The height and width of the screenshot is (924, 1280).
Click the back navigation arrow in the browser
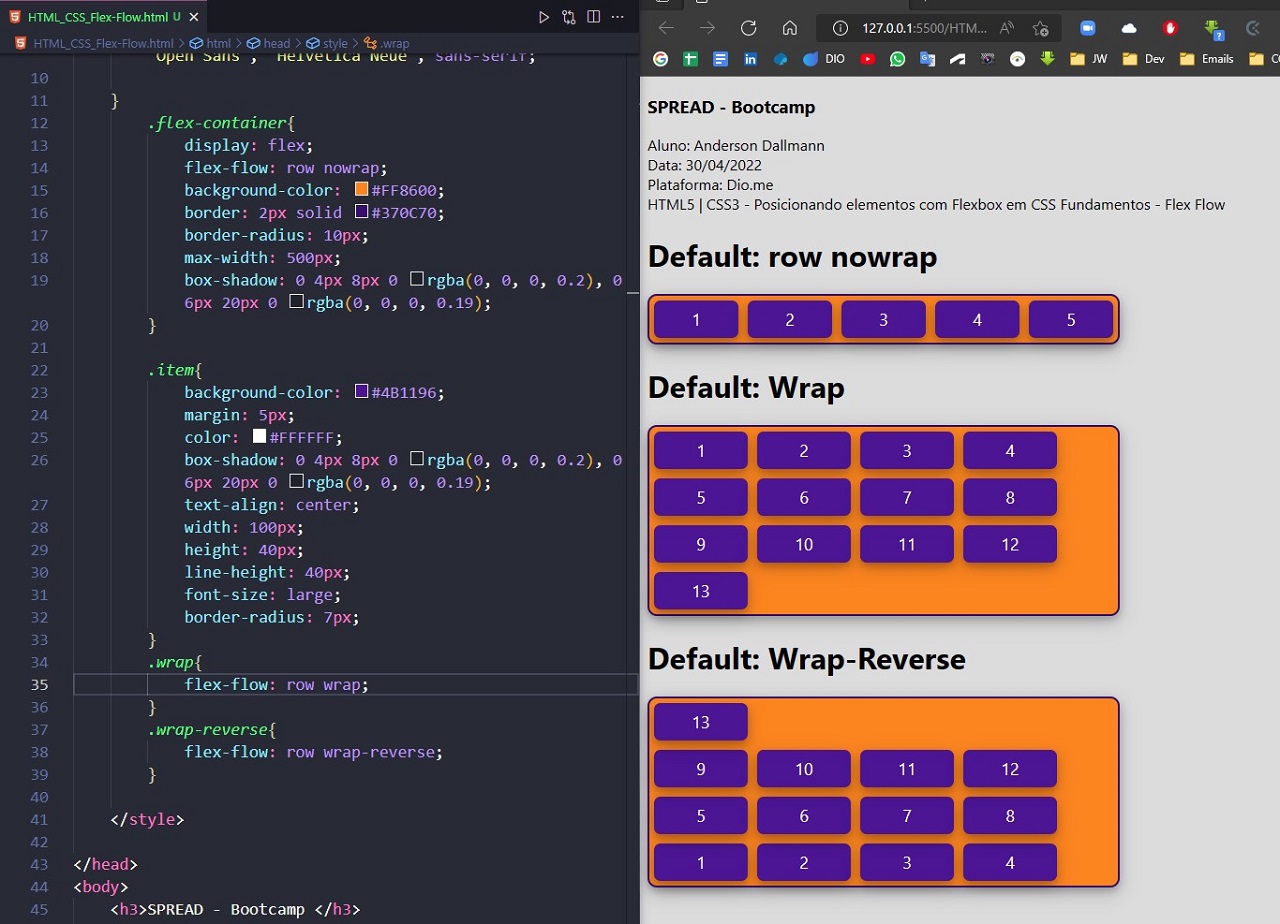point(666,28)
